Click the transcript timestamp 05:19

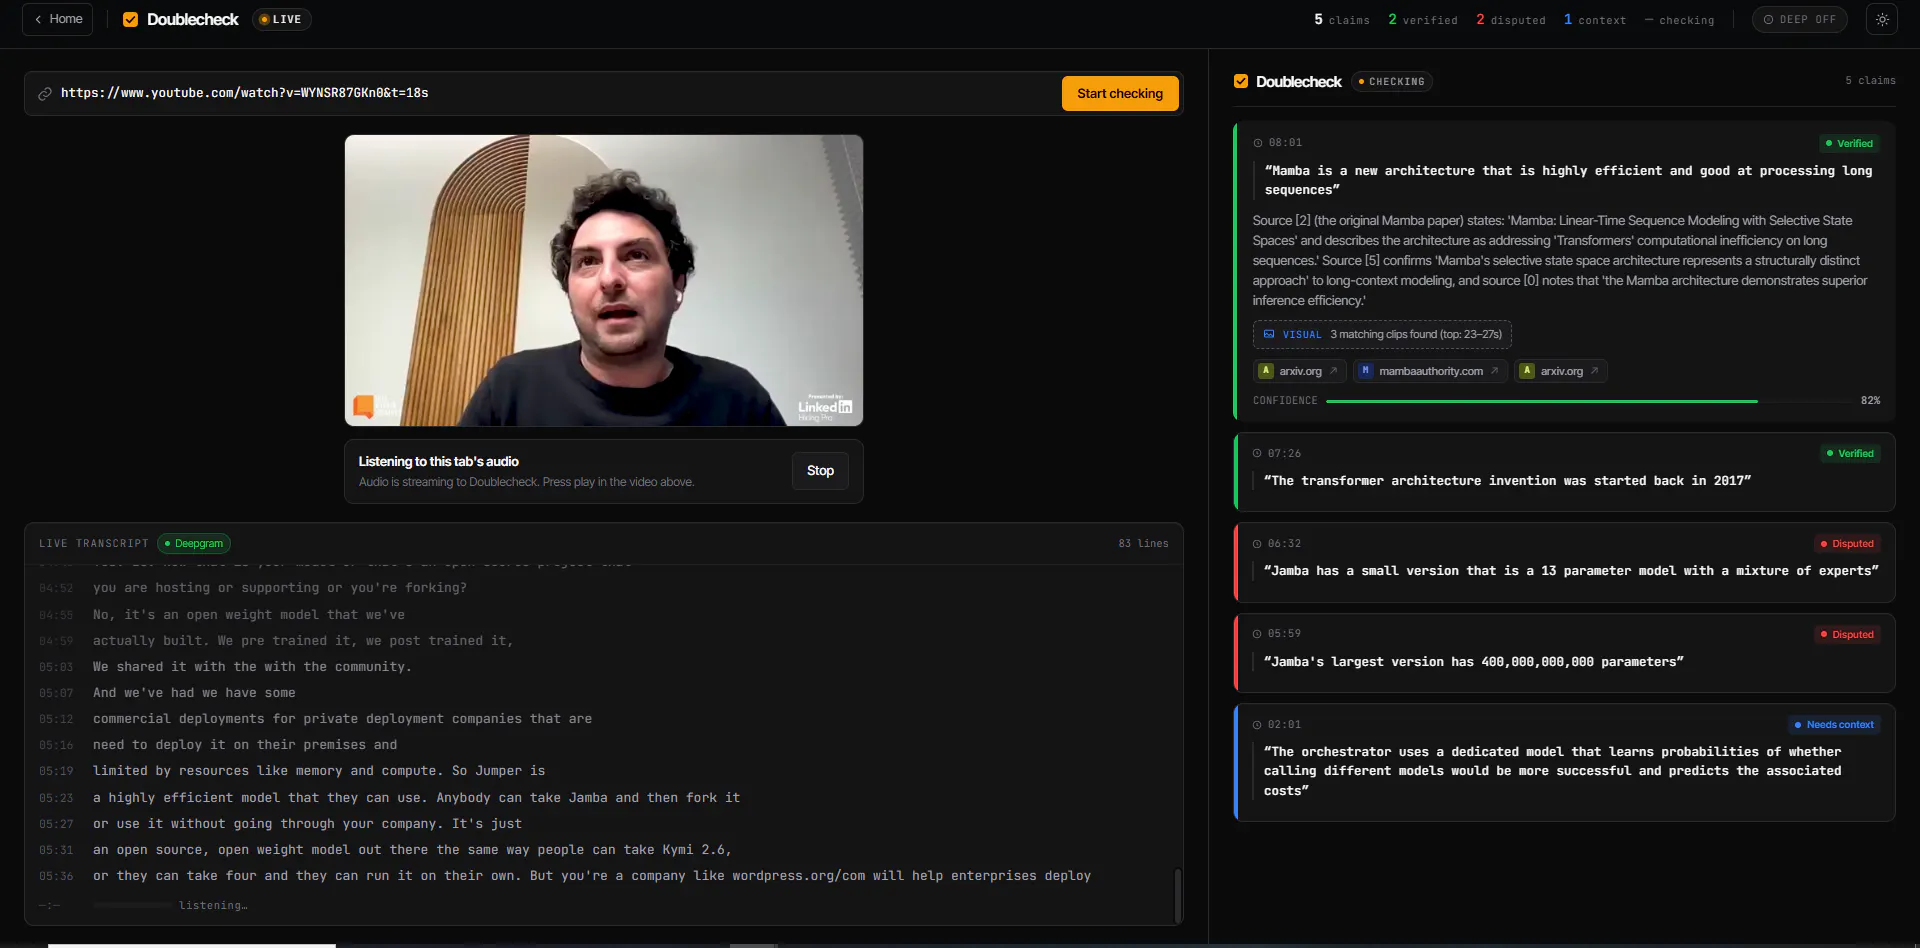click(56, 771)
